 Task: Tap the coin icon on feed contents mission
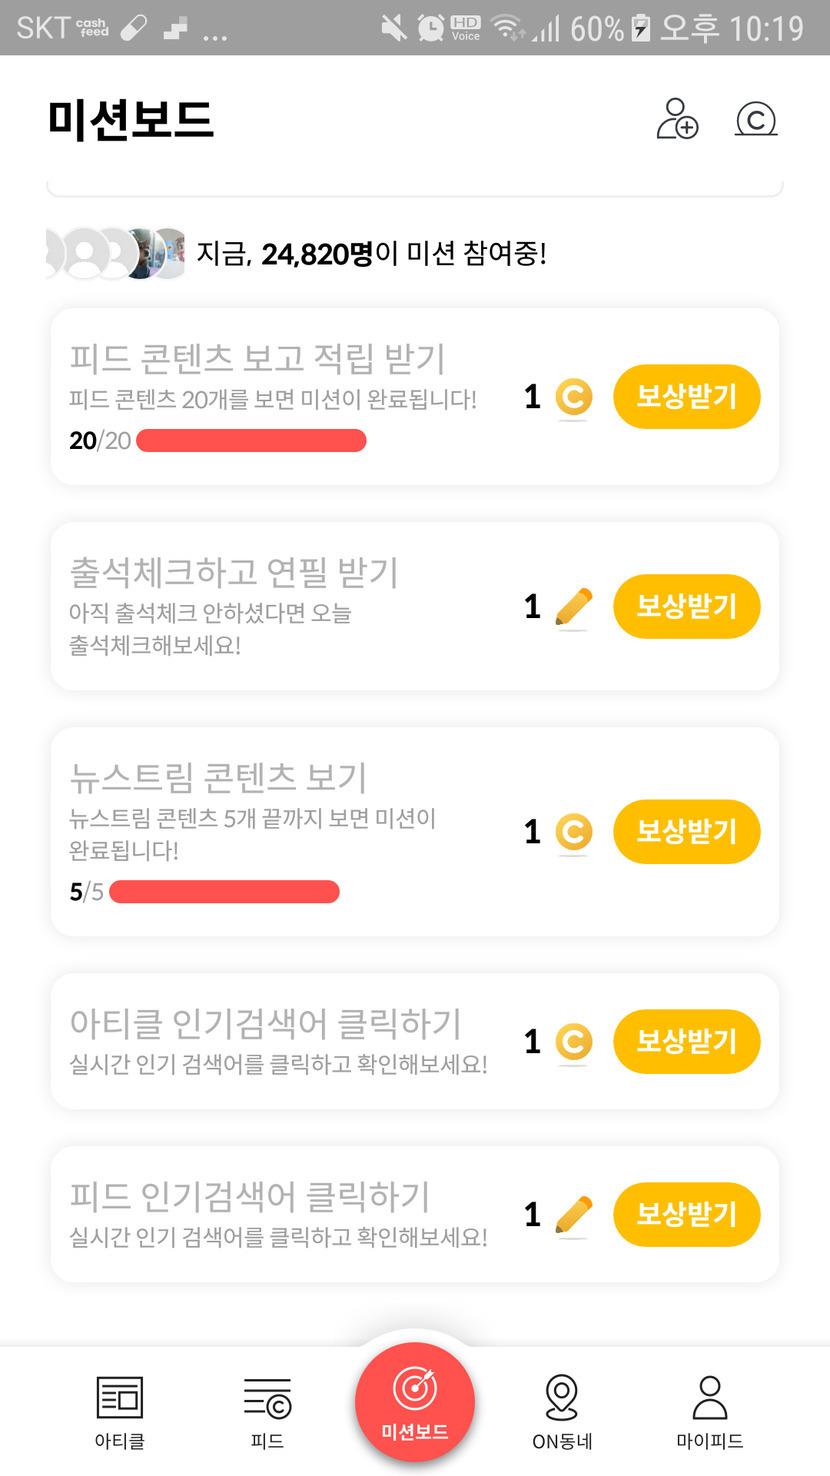pyautogui.click(x=573, y=397)
